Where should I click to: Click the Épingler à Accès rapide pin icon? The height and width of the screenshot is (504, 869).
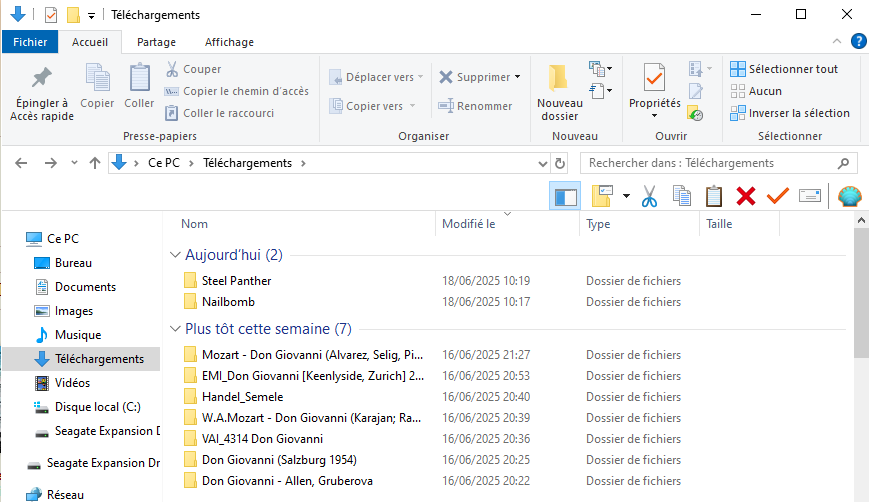point(42,78)
